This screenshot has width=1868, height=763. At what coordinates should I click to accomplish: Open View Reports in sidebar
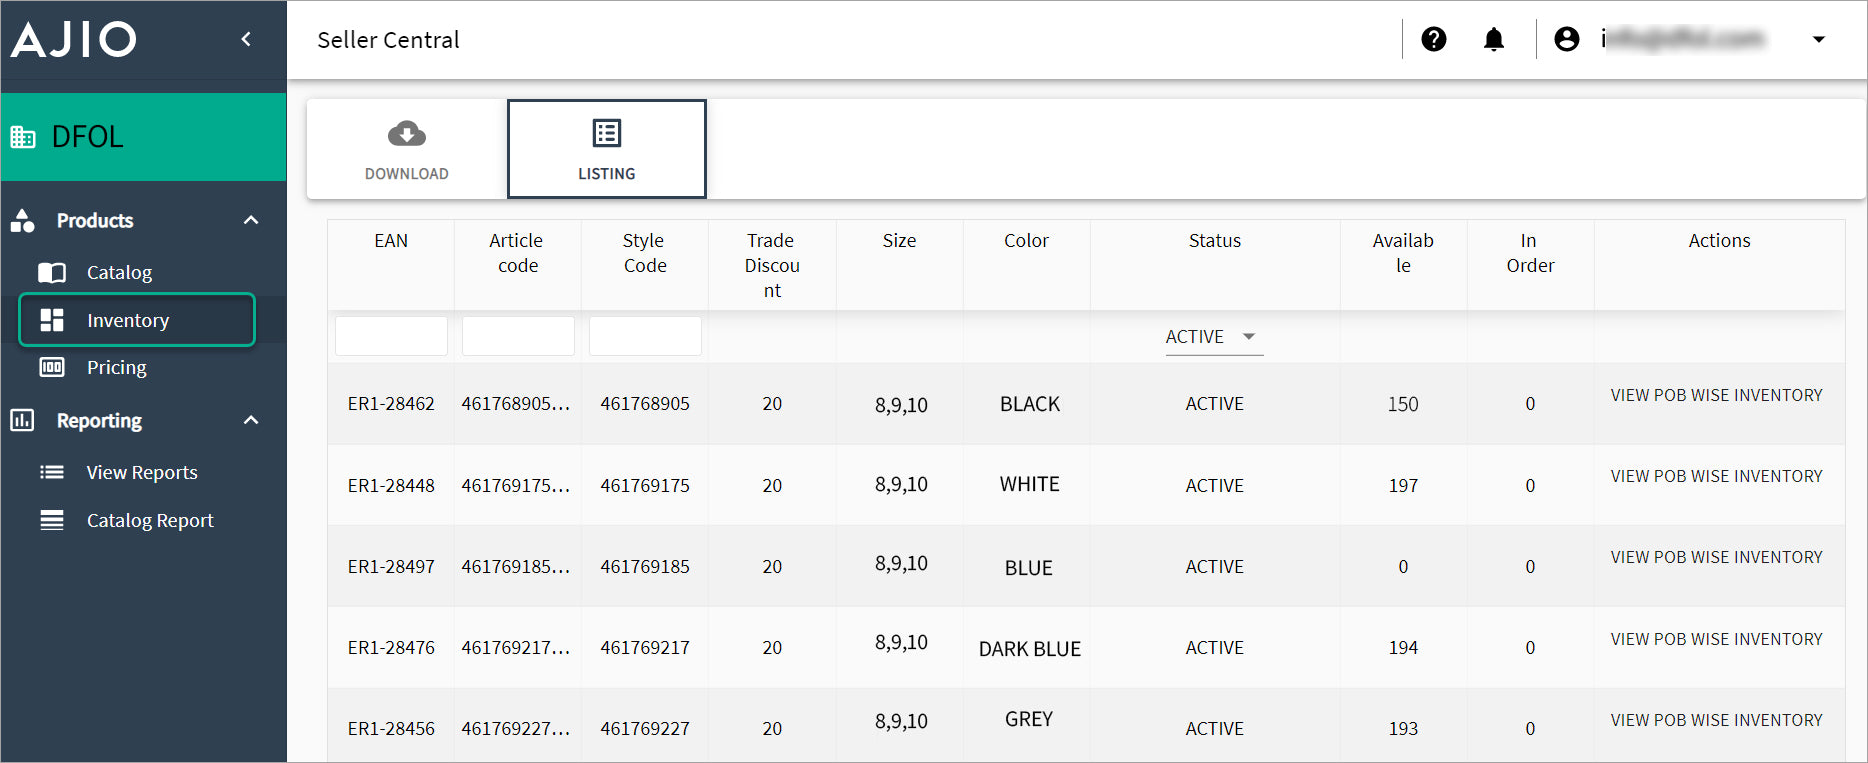(141, 472)
